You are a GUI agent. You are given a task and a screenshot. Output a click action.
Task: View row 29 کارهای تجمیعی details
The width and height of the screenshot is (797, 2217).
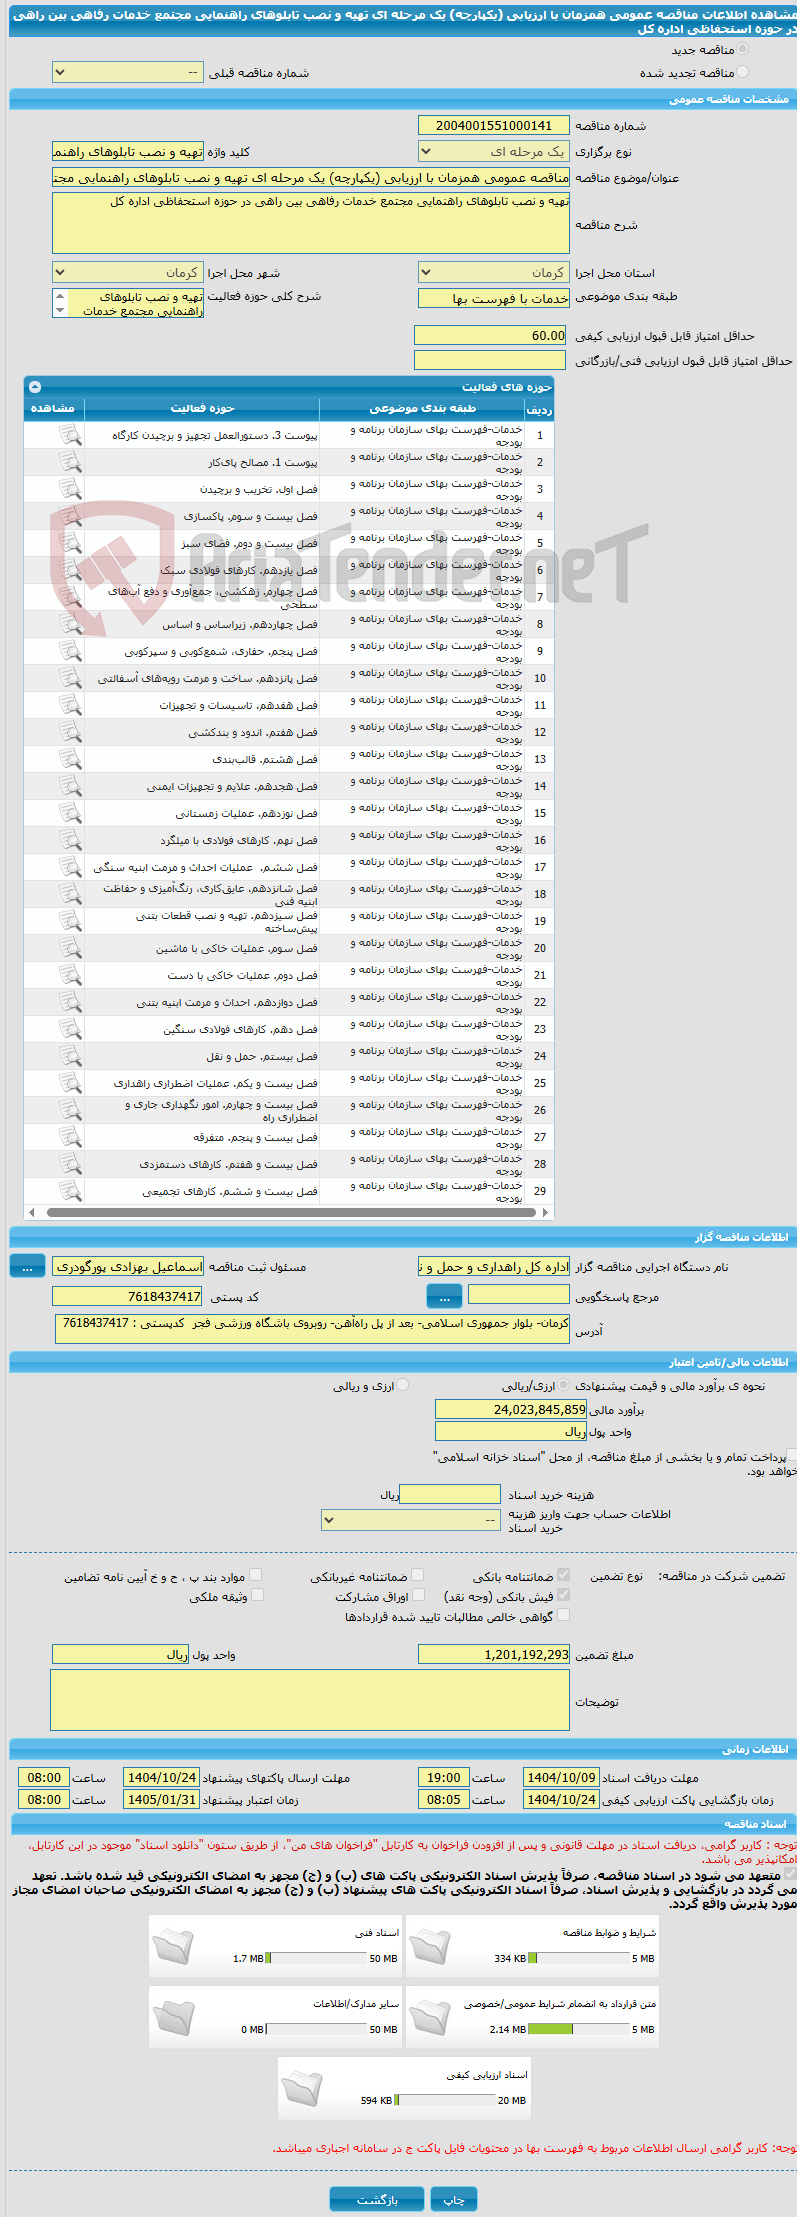pyautogui.click(x=70, y=1191)
